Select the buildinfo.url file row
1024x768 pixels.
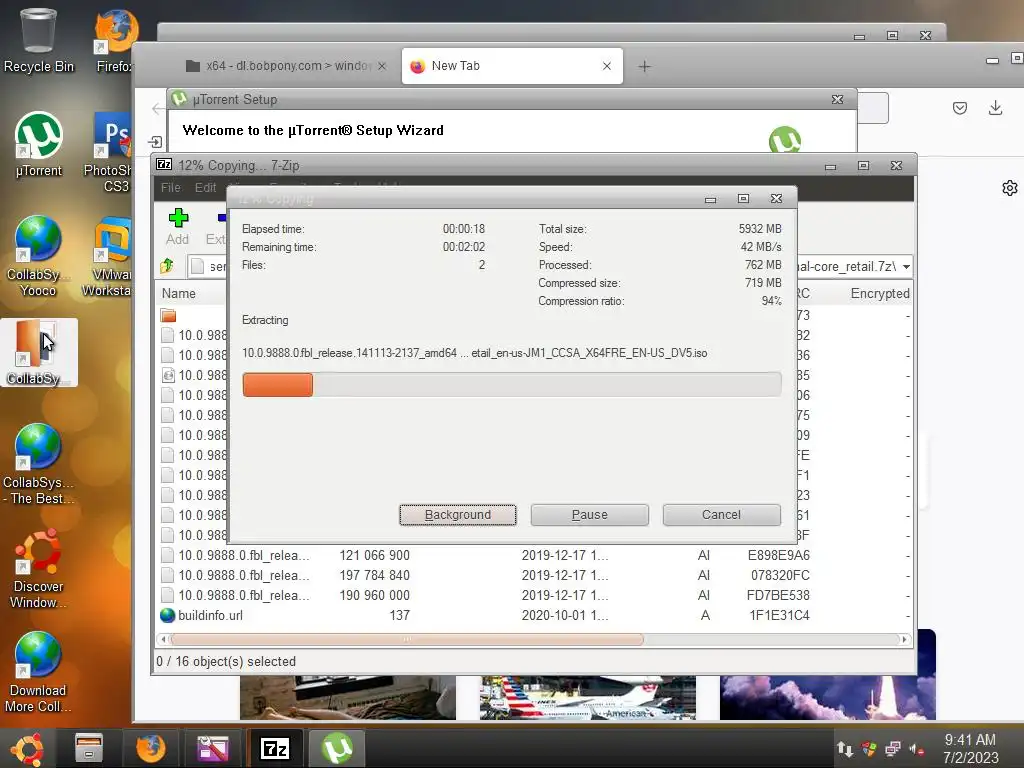[x=533, y=615]
